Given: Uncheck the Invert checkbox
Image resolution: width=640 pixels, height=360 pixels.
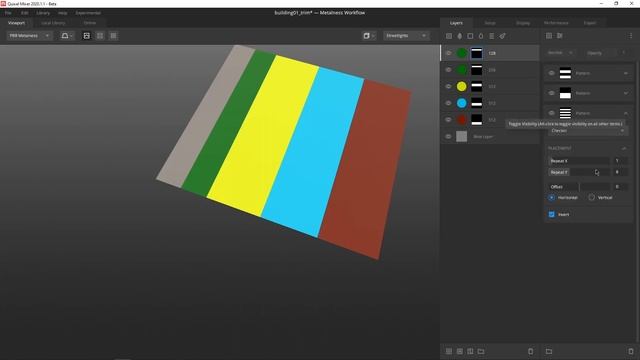Looking at the screenshot, I should pos(552,214).
